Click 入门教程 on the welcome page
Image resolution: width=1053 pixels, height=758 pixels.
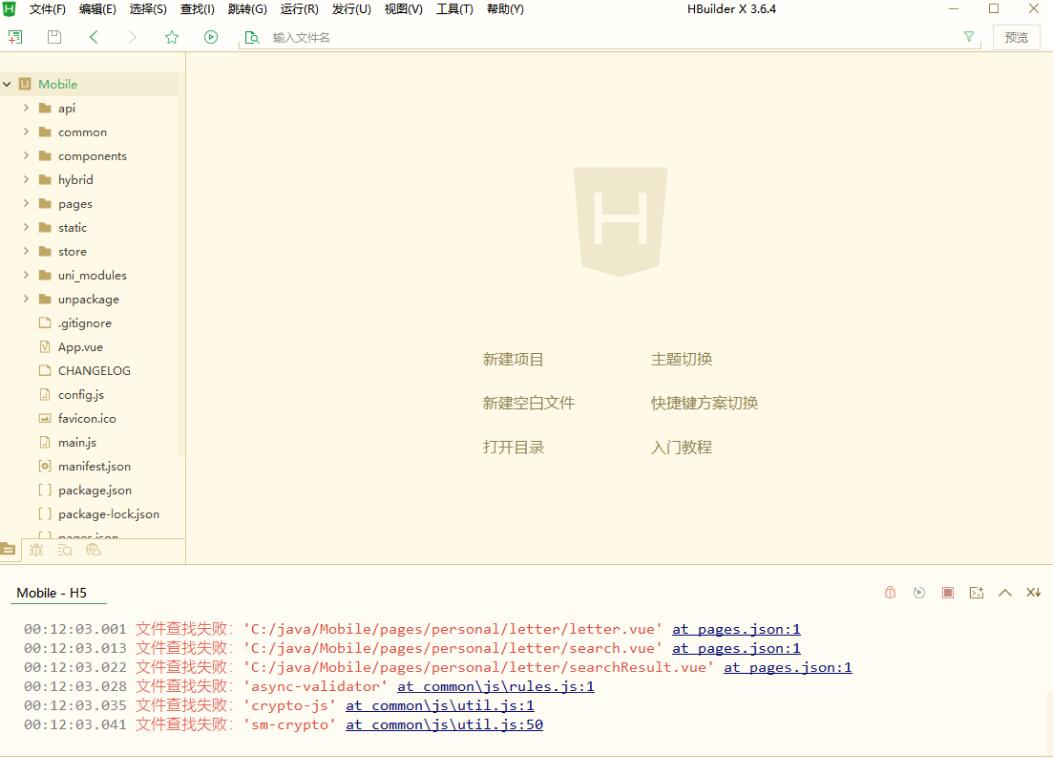(682, 447)
